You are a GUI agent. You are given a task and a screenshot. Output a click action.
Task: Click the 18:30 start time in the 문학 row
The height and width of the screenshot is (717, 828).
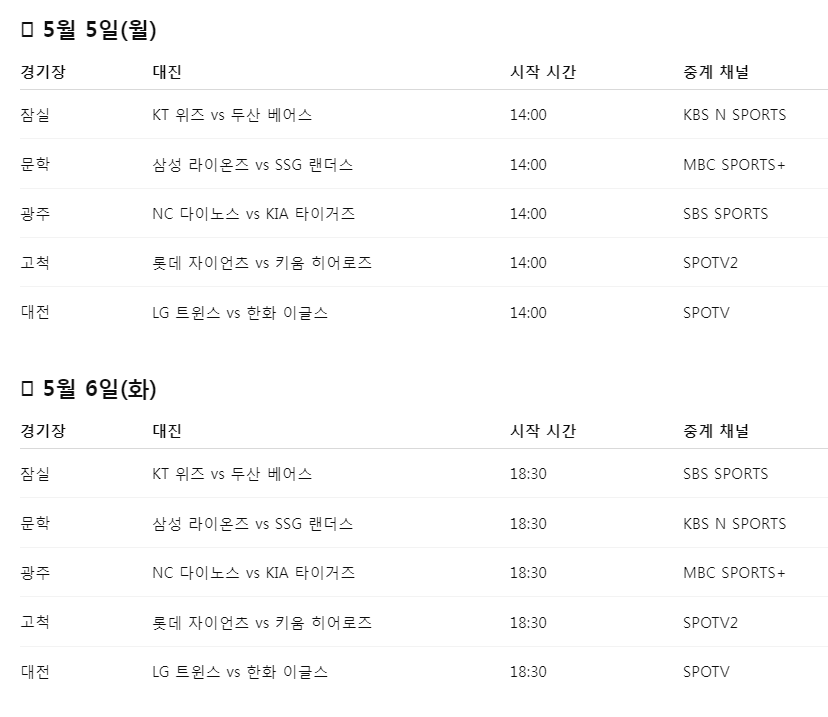[x=528, y=523]
